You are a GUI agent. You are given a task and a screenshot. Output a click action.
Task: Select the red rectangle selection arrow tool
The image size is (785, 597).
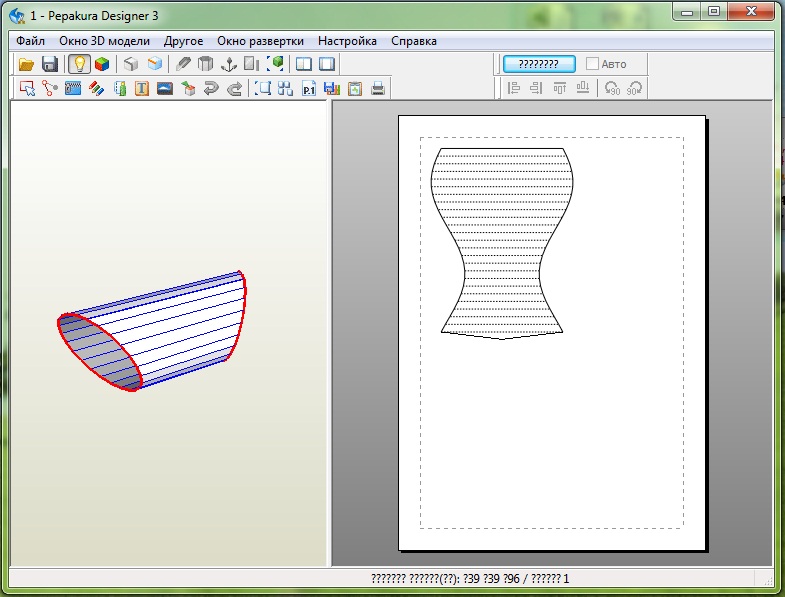coord(27,89)
